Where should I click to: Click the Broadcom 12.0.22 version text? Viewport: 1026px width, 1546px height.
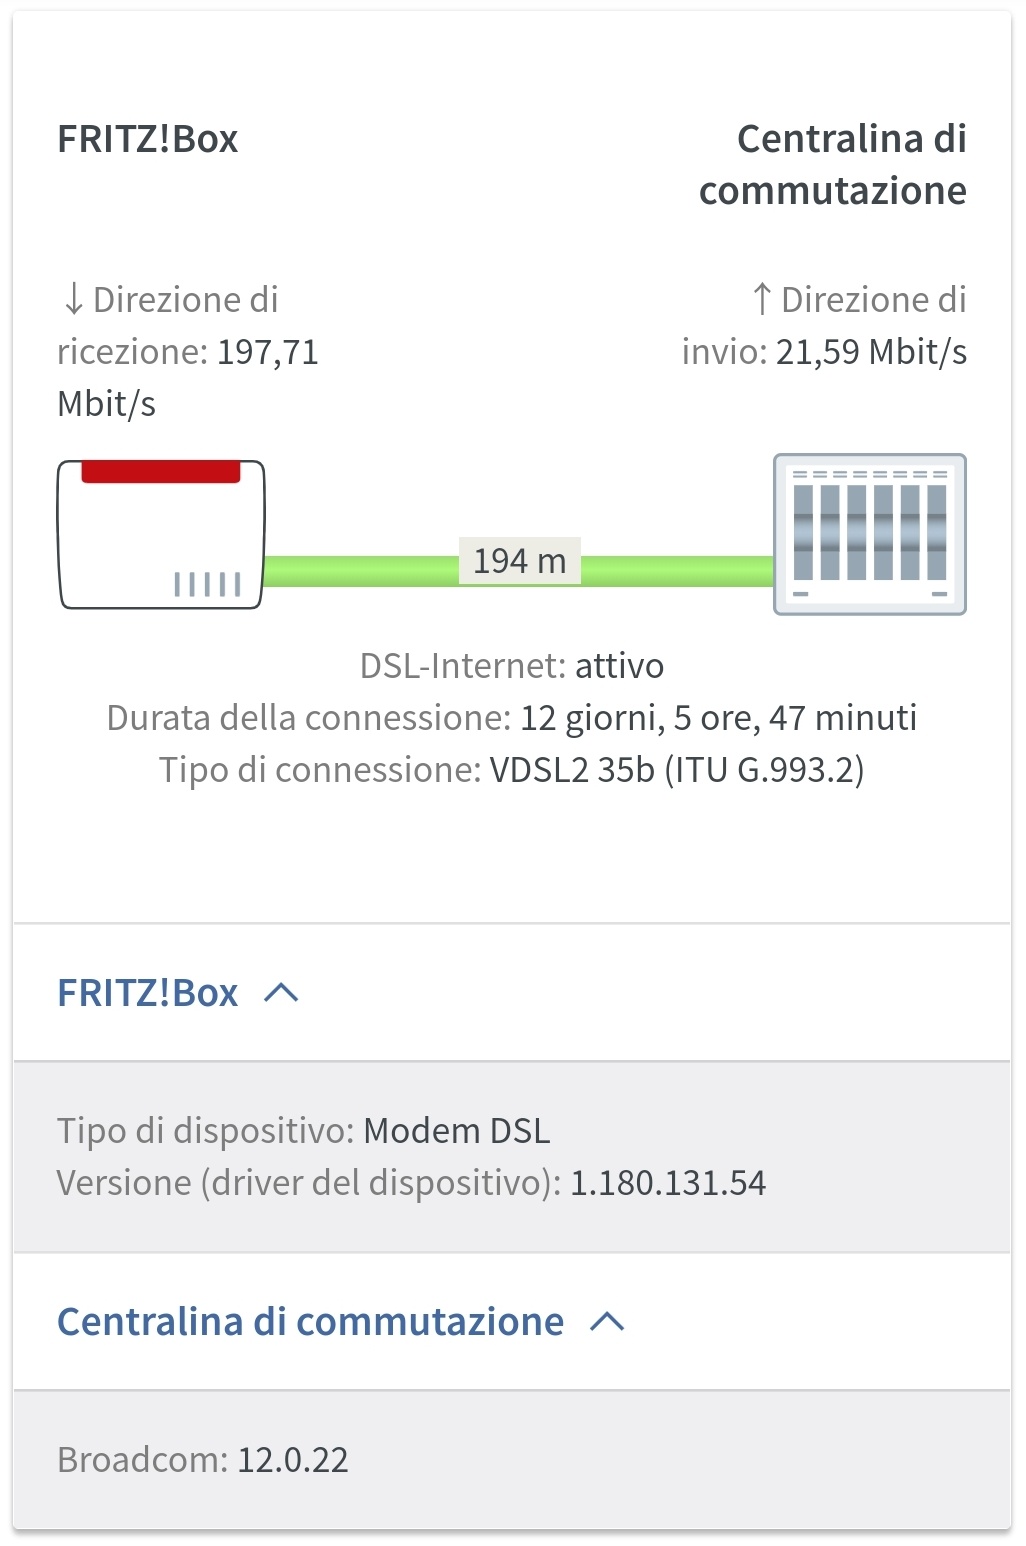tap(203, 1460)
